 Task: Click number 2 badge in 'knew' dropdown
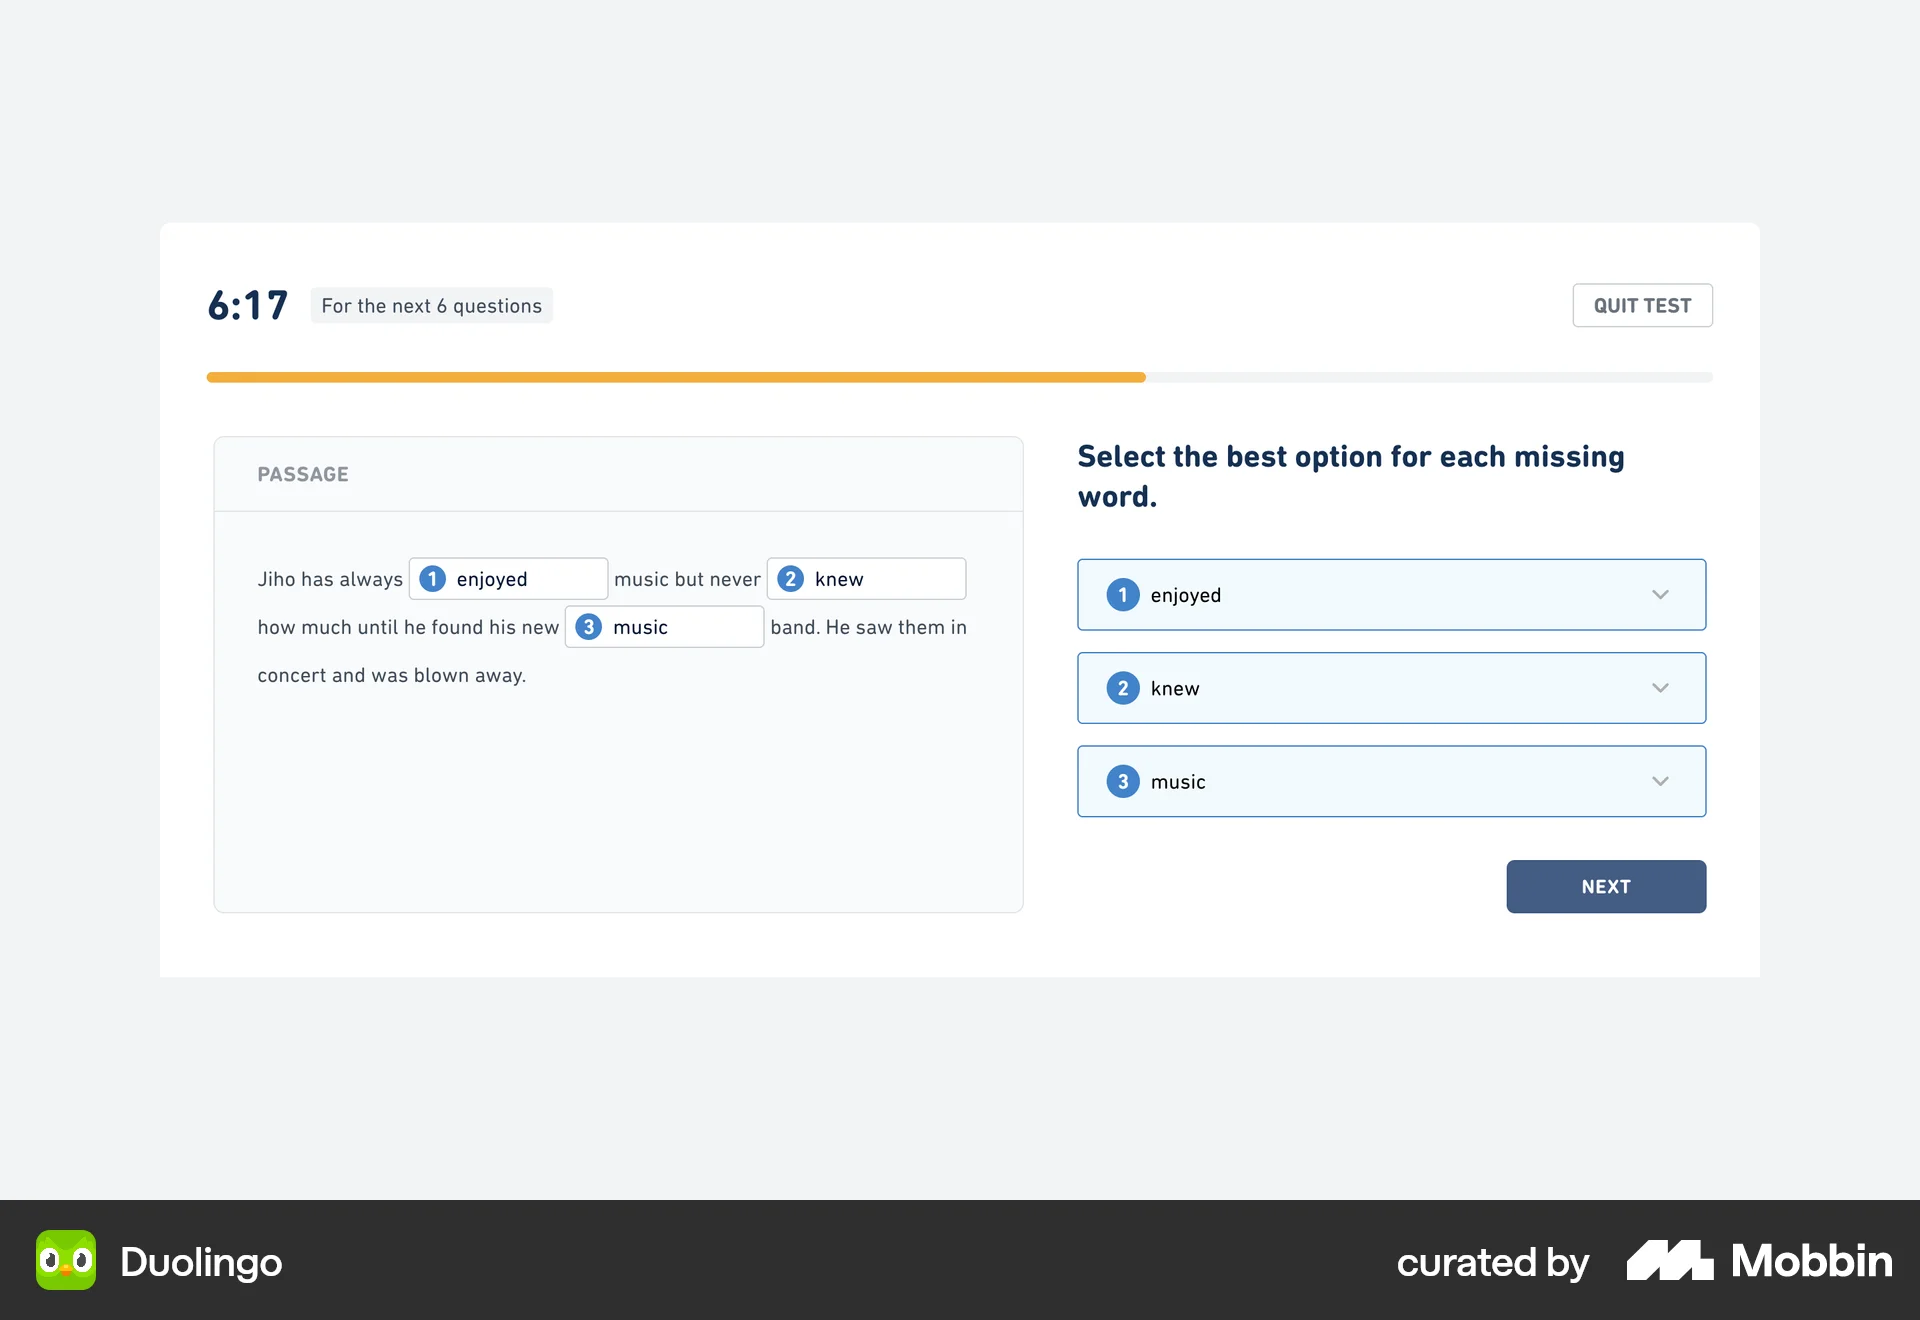pos(1122,688)
